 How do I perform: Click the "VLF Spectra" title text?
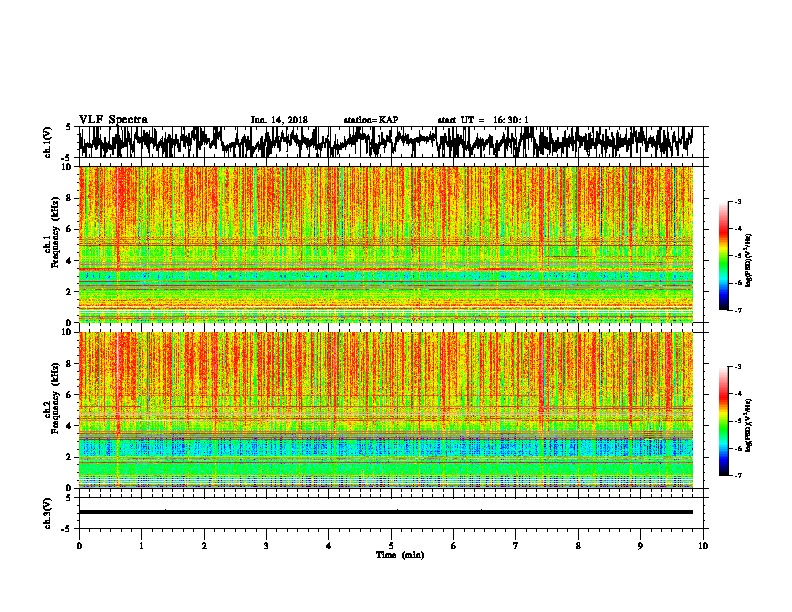coord(113,120)
